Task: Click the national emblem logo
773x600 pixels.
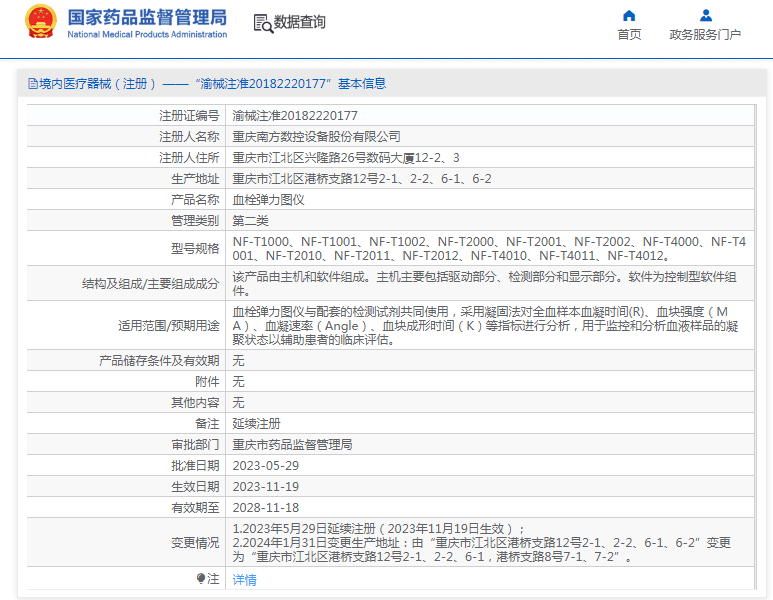Action: pos(41,22)
